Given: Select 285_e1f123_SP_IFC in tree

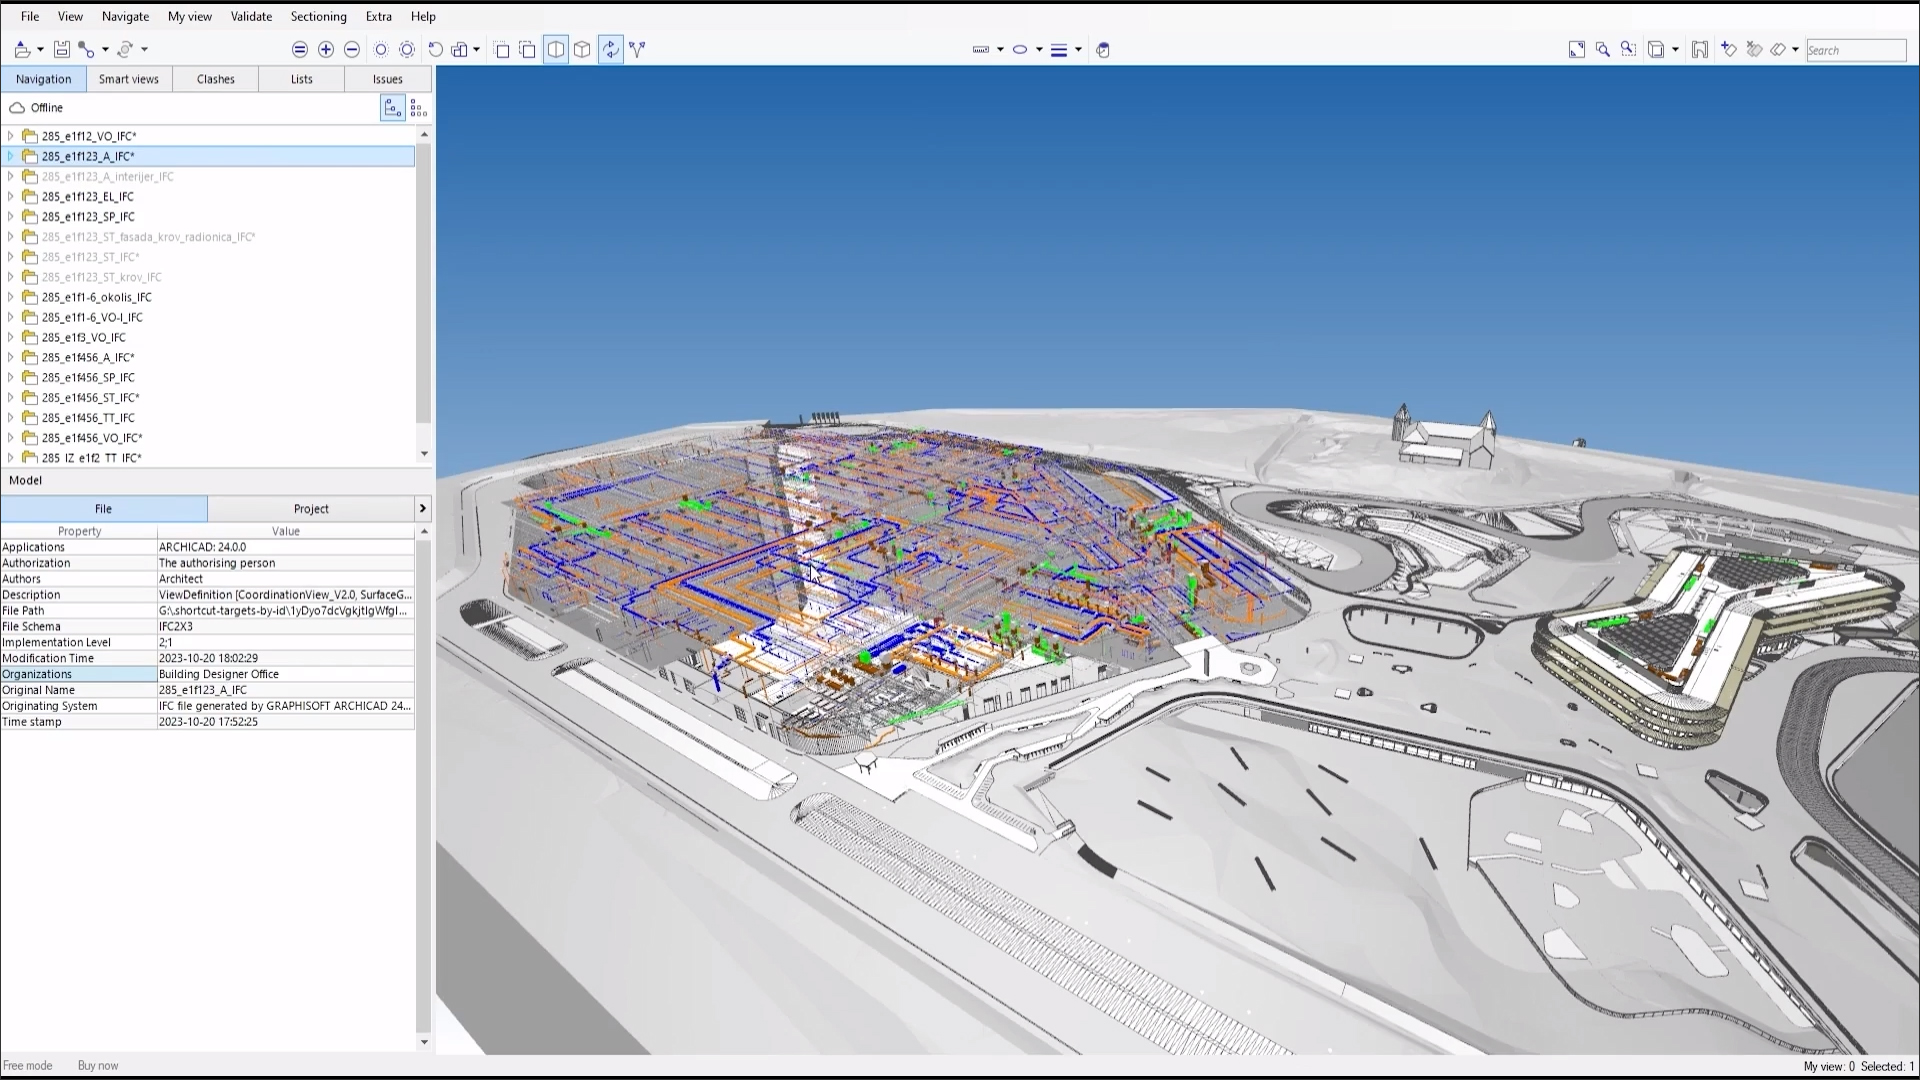Looking at the screenshot, I should pyautogui.click(x=88, y=217).
